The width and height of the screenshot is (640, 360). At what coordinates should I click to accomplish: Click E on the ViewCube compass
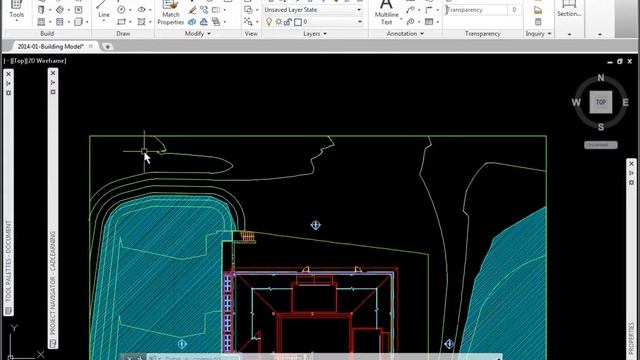point(625,102)
